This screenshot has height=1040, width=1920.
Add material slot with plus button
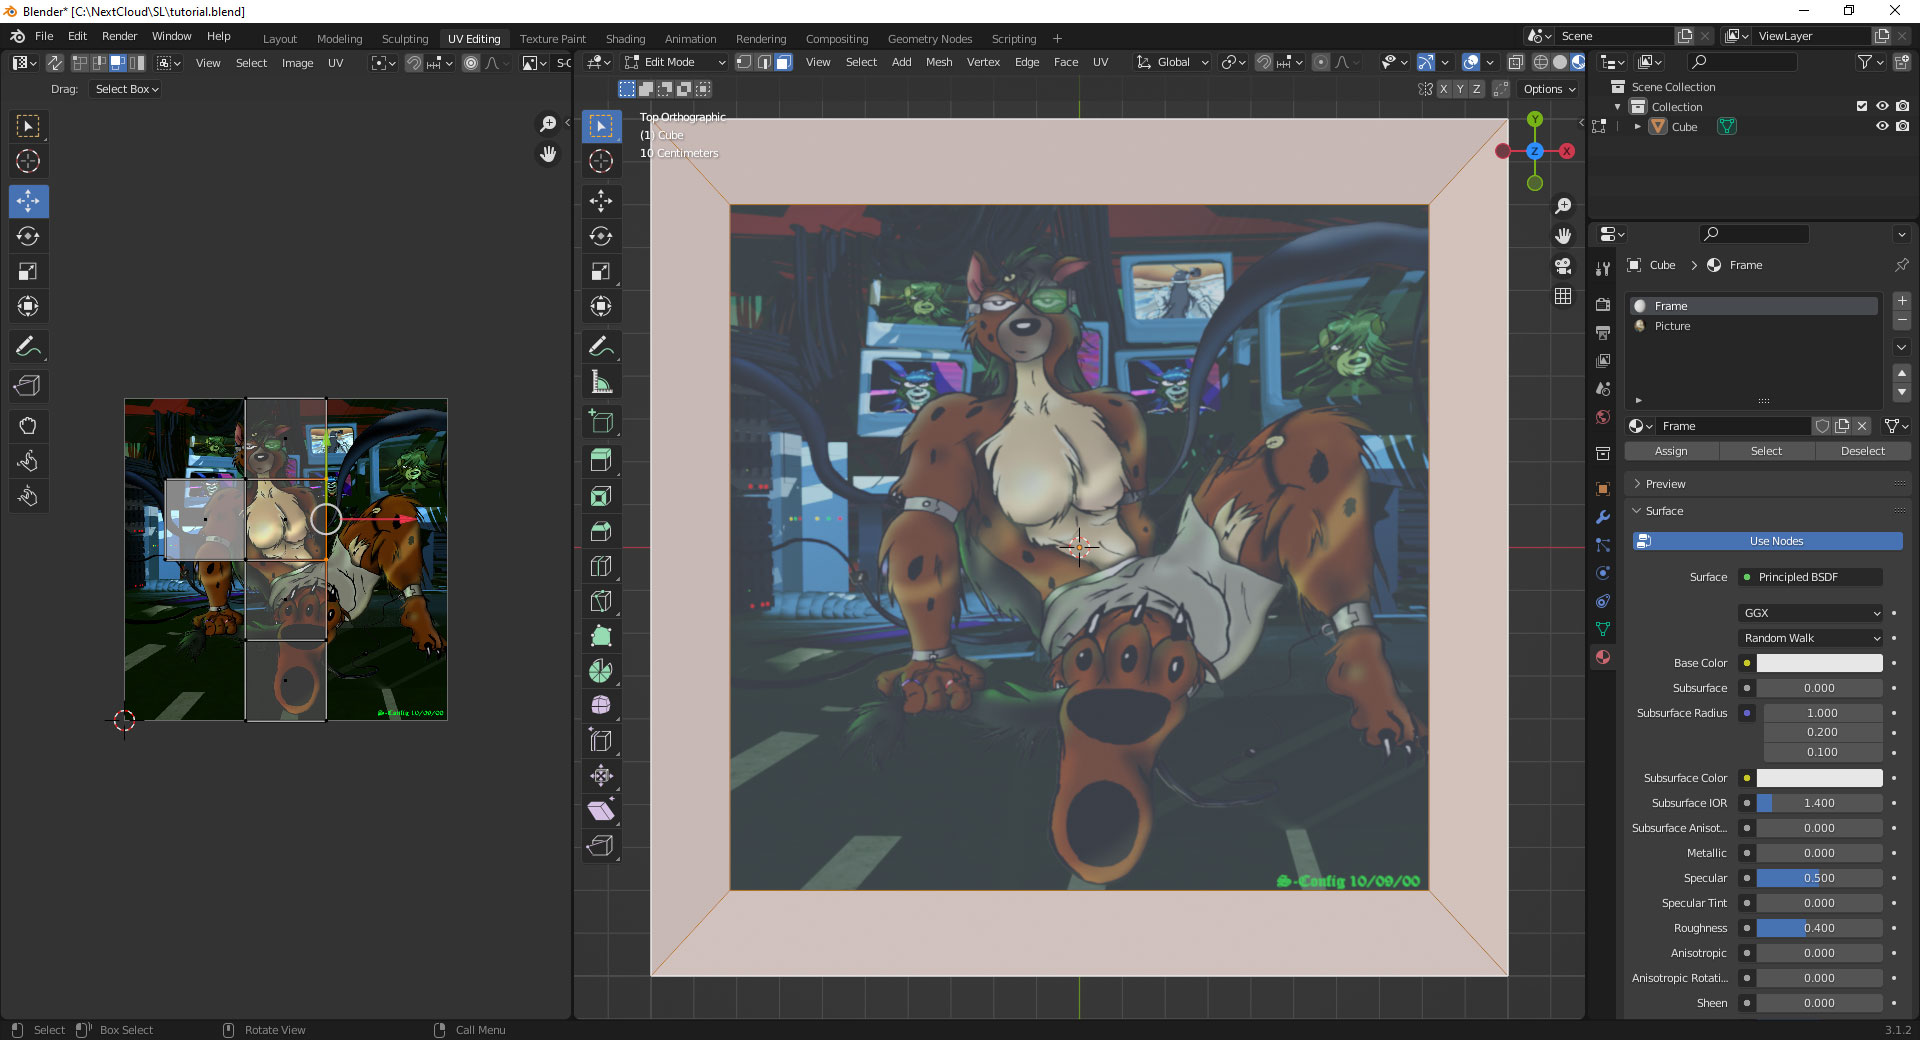pos(1902,301)
